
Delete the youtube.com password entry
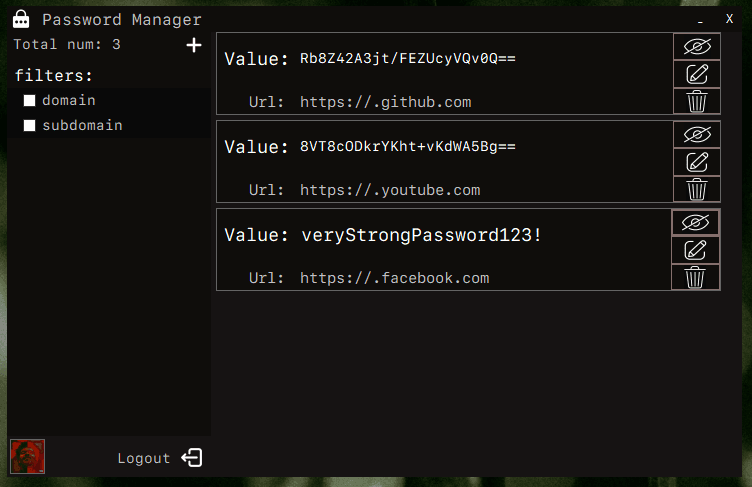[696, 189]
